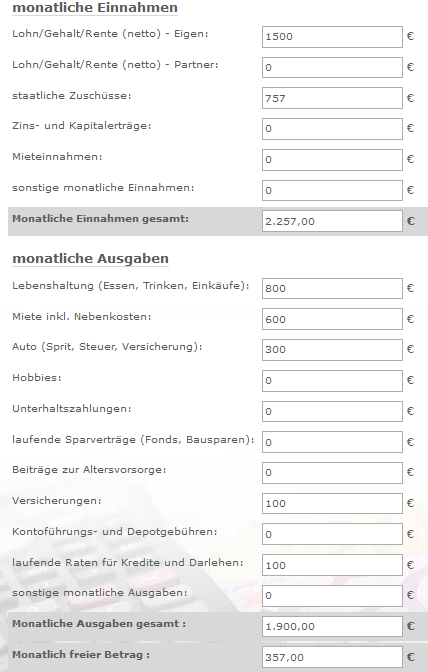Click the laufende Sparverträge input field
Image resolution: width=428 pixels, height=672 pixels.
(332, 442)
